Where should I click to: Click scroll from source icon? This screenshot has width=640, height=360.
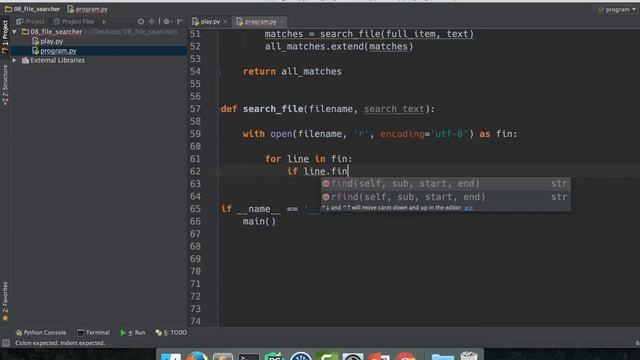[141, 21]
